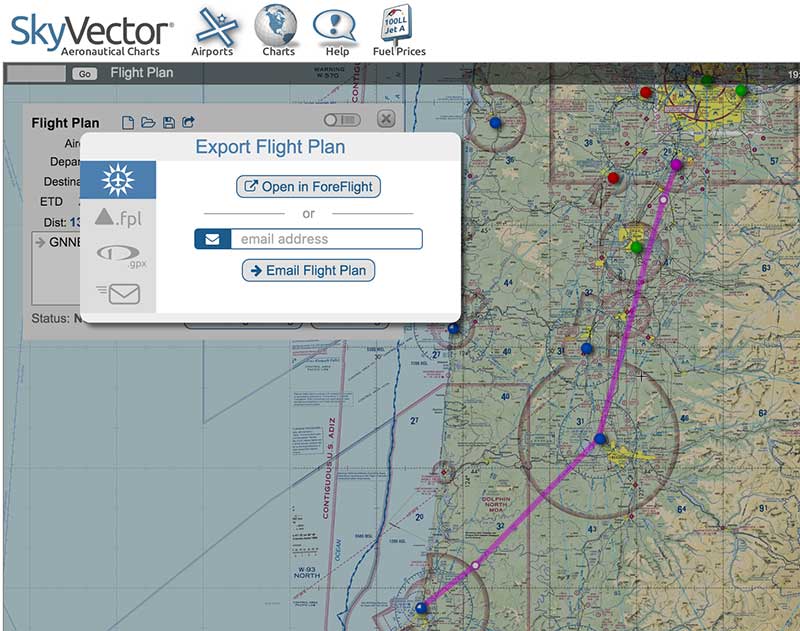Open the Flight Plan toolbar link

pyautogui.click(x=142, y=73)
